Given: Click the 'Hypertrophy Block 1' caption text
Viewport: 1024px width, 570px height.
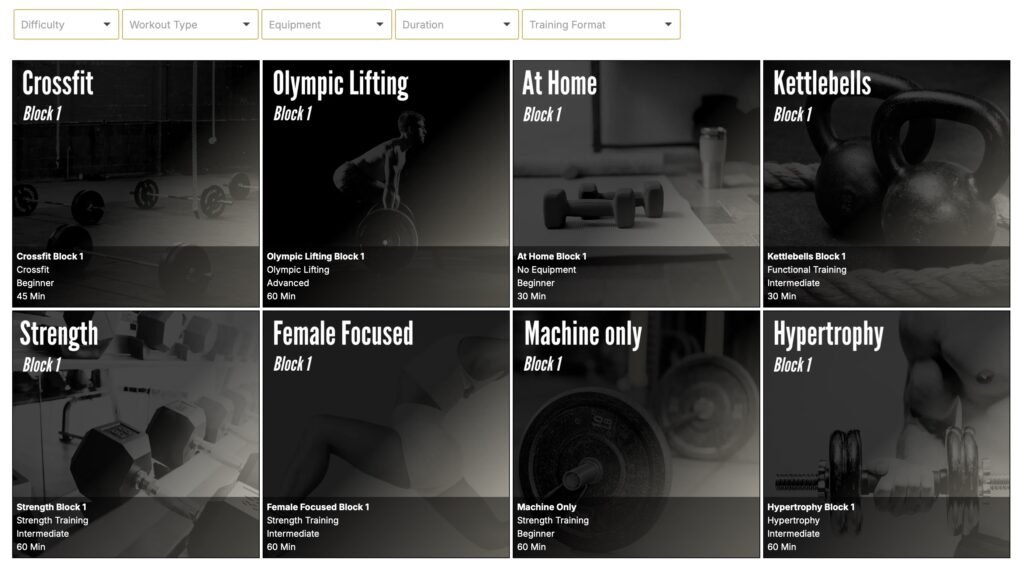Looking at the screenshot, I should tap(810, 508).
